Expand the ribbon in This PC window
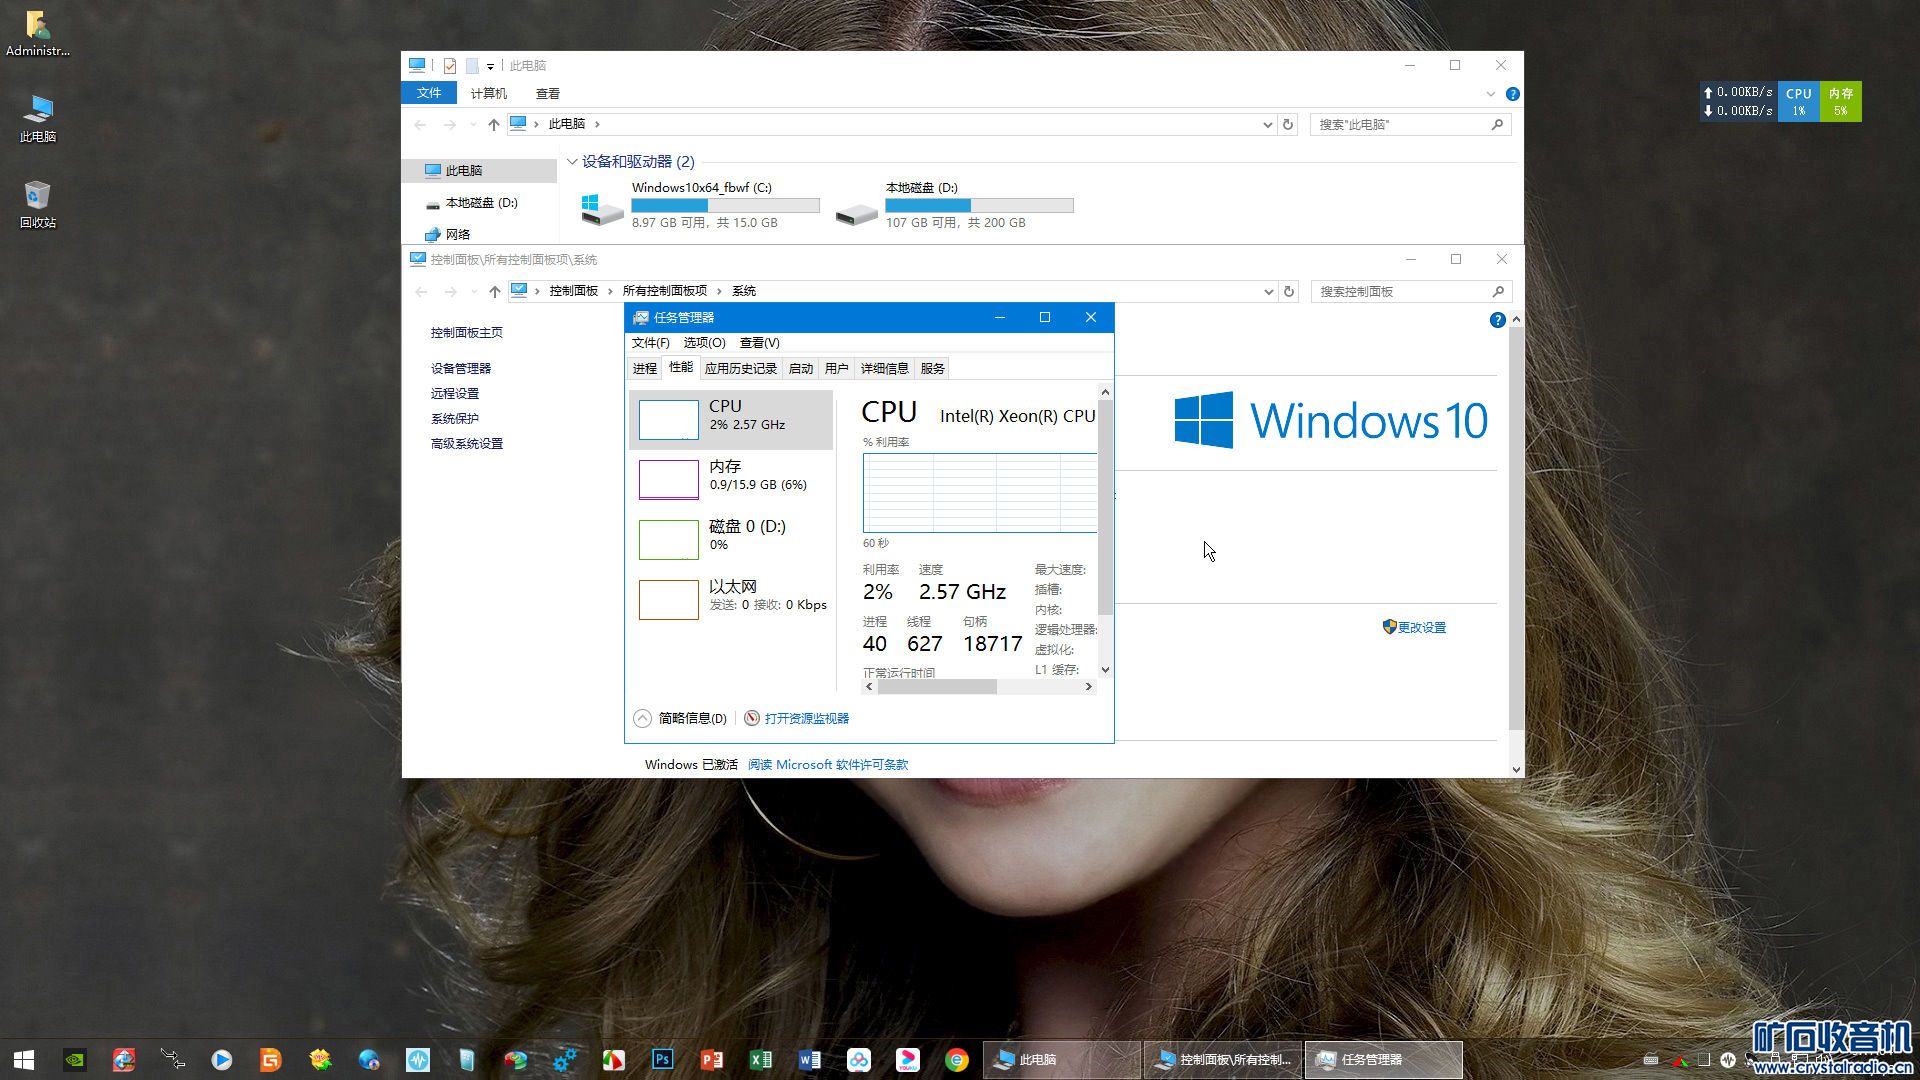The height and width of the screenshot is (1080, 1920). tap(1490, 94)
